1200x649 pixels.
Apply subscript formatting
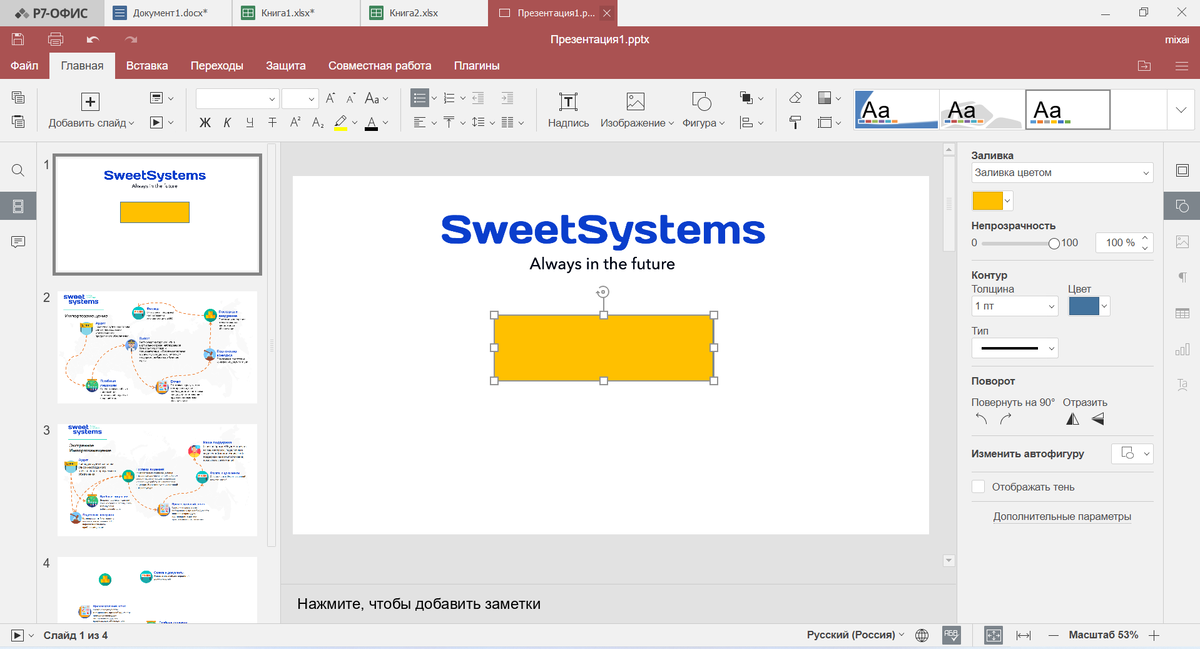click(318, 122)
